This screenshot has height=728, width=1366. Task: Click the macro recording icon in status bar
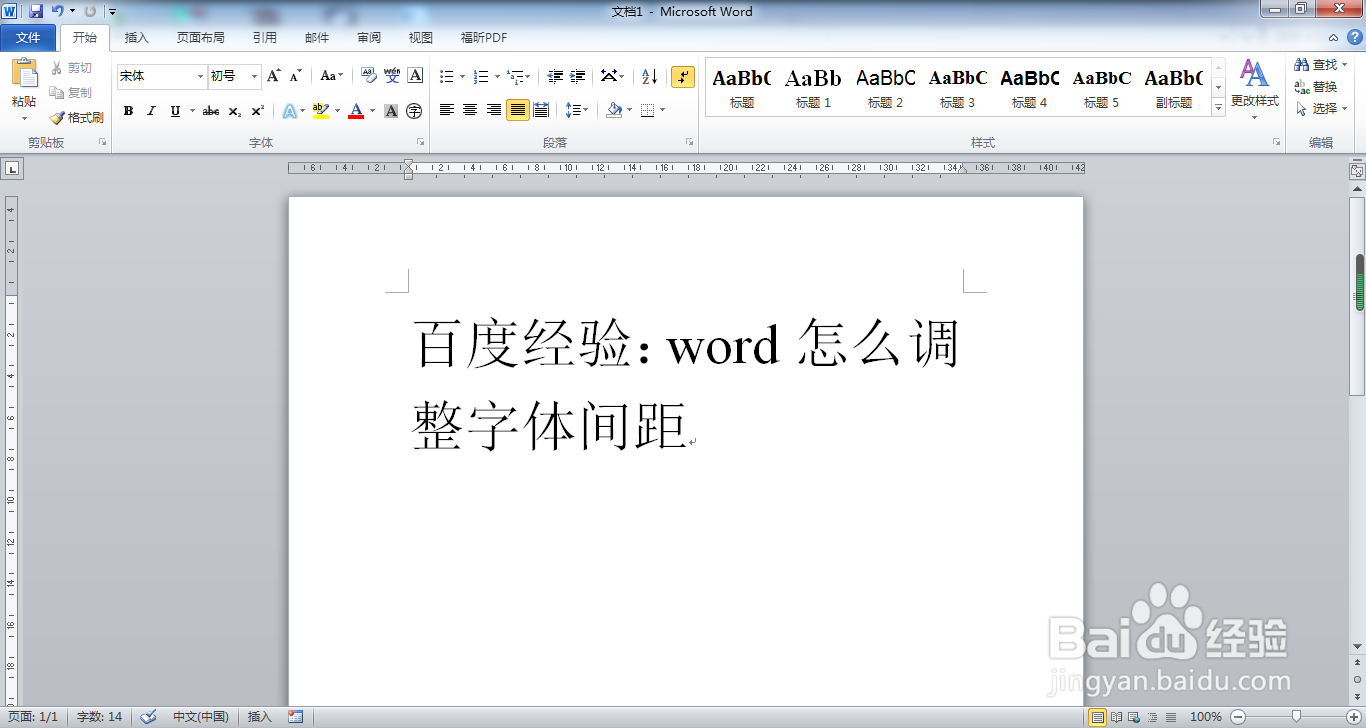pyautogui.click(x=295, y=717)
